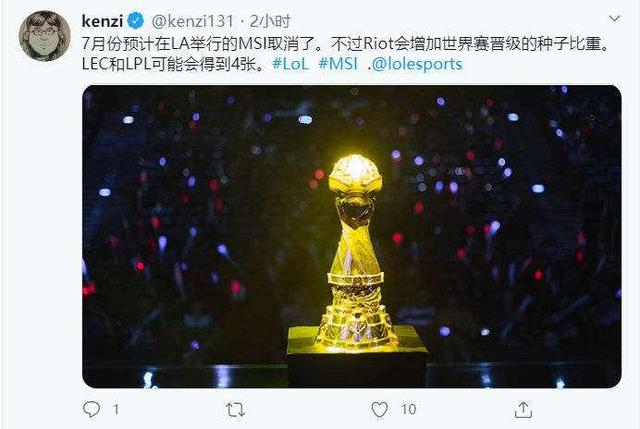Click the text line LEC和LPL可能会得到4张
The height and width of the screenshot is (429, 640).
click(173, 64)
